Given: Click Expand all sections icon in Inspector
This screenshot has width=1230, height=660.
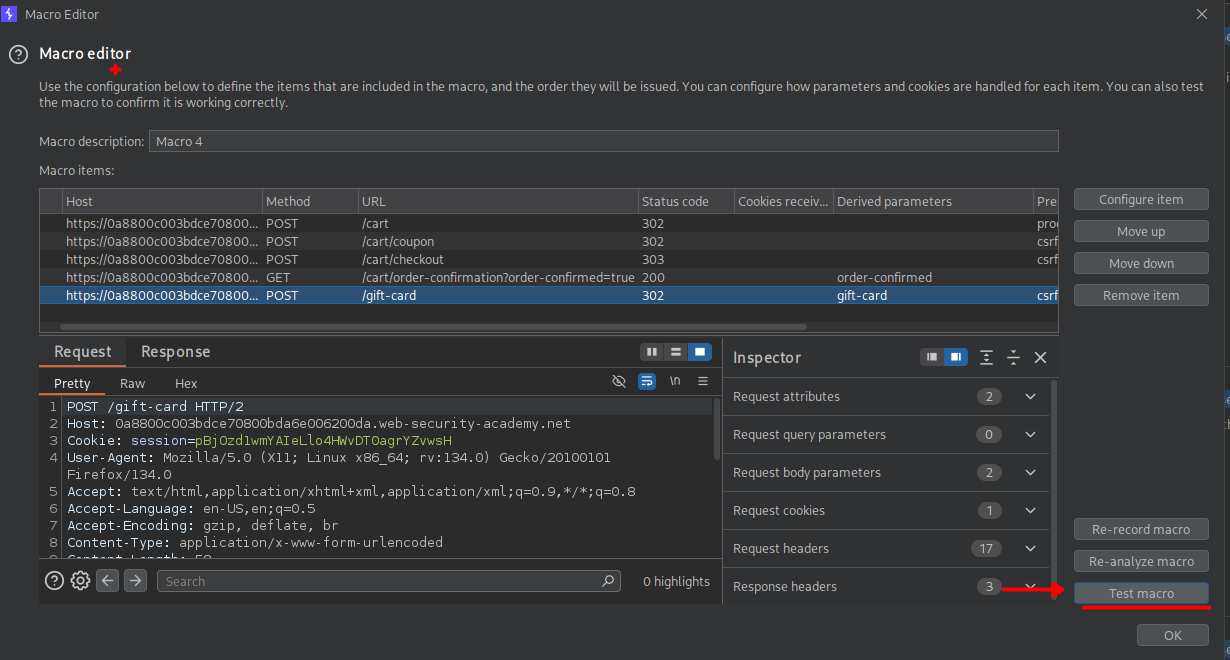Looking at the screenshot, I should (987, 357).
